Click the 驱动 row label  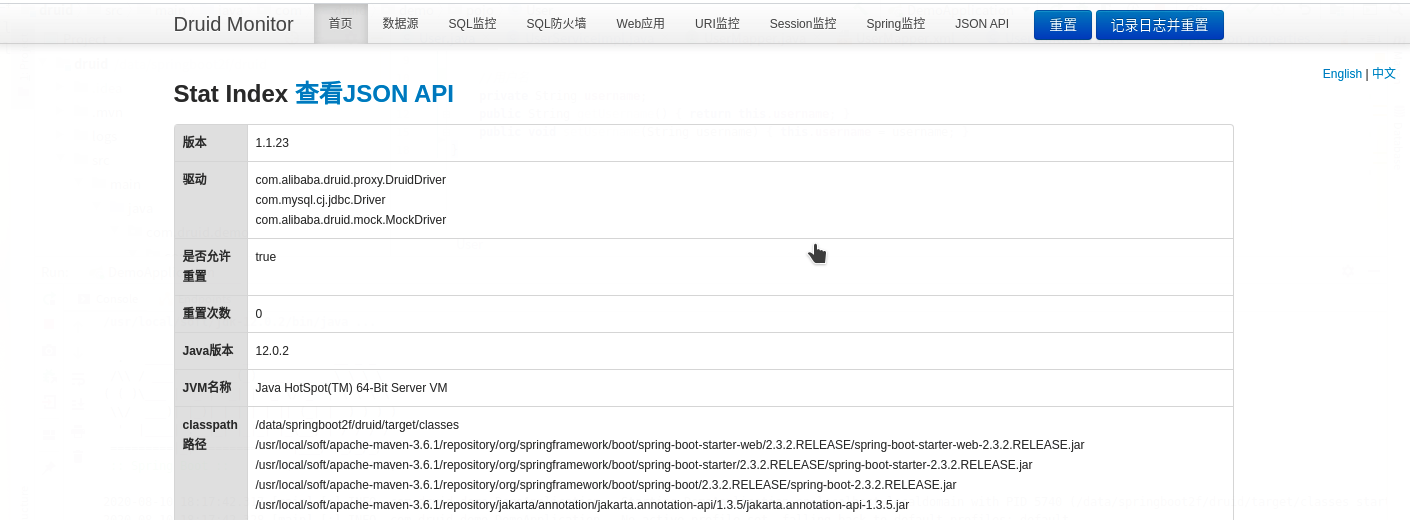(194, 180)
